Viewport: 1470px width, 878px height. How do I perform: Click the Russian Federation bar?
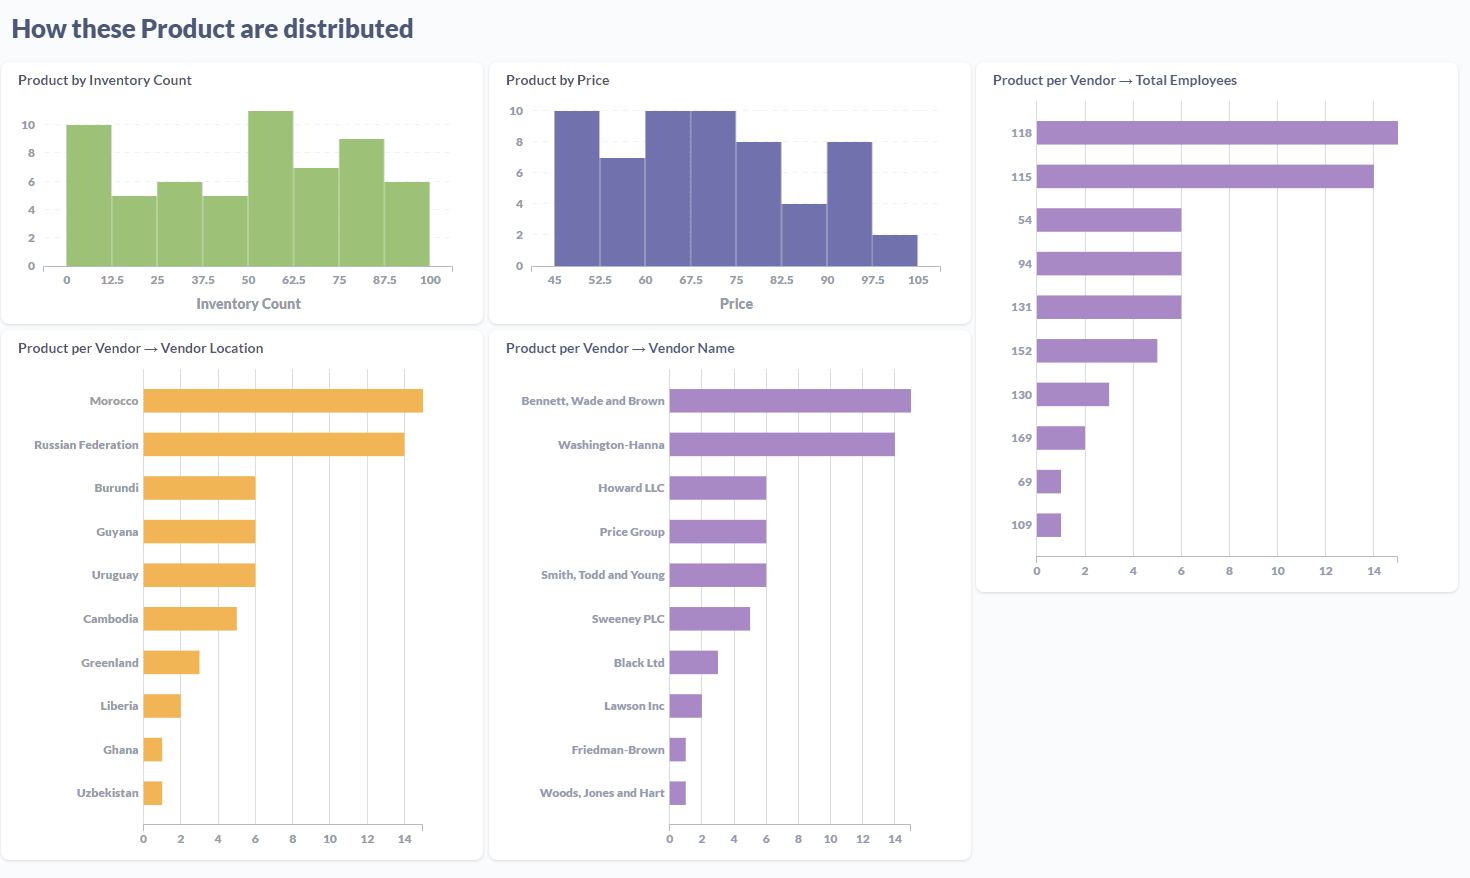click(x=270, y=443)
